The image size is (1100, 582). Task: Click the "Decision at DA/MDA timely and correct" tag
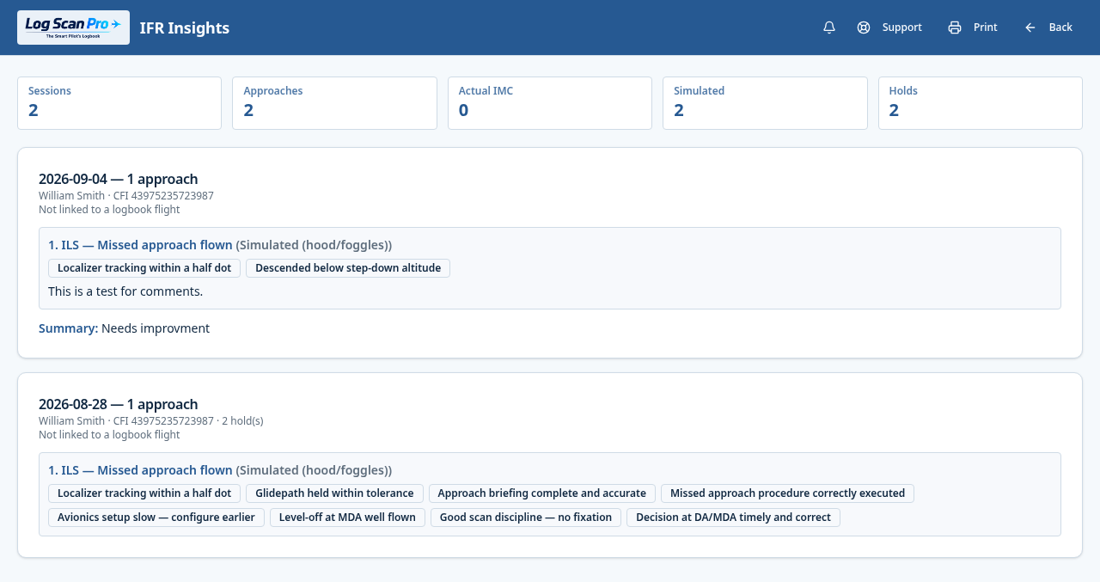pos(733,517)
